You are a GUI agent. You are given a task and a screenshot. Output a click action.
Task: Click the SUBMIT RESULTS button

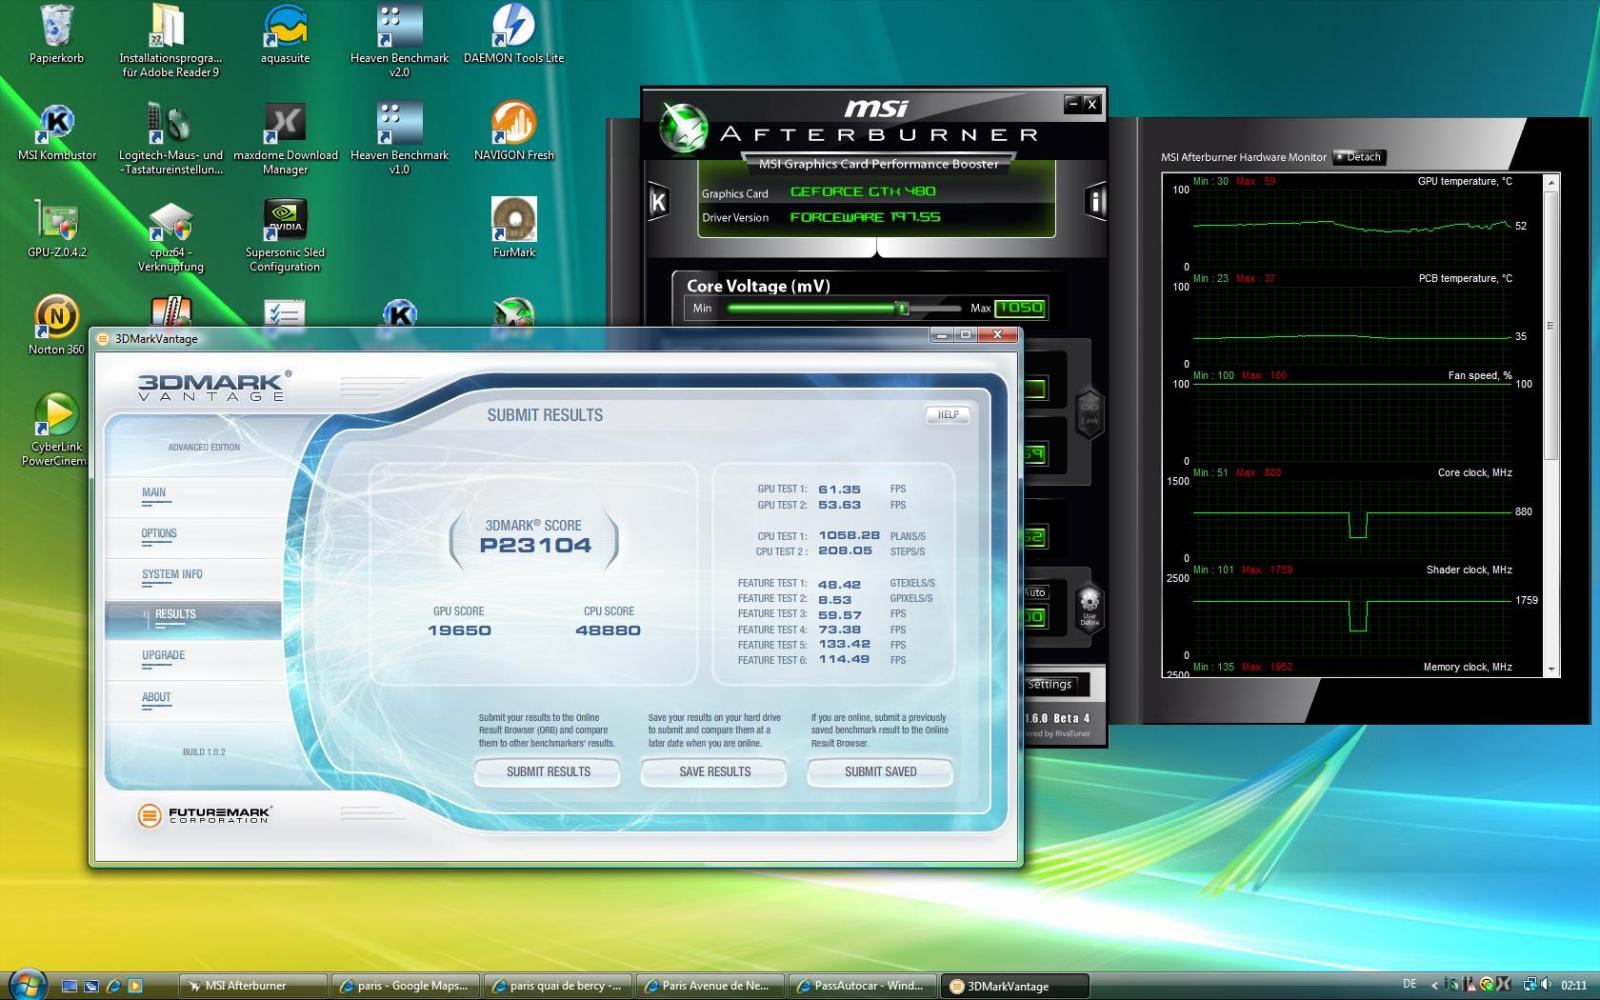tap(548, 772)
